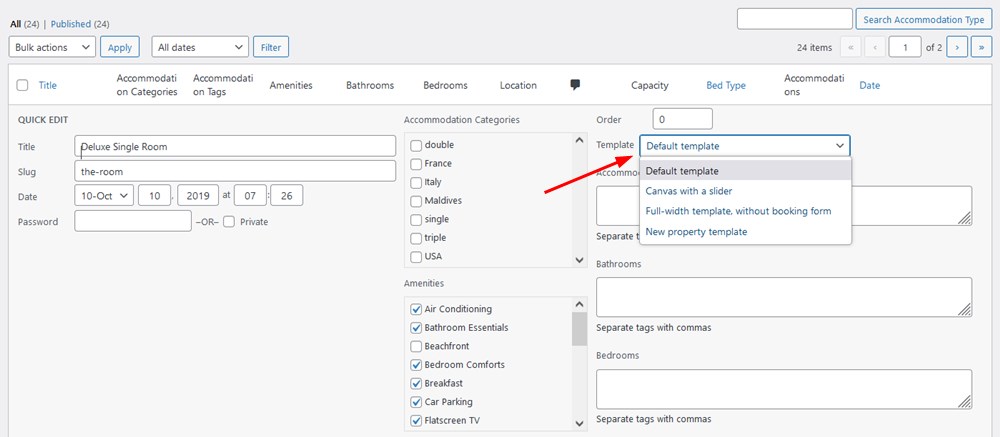The width and height of the screenshot is (1000, 437).
Task: Click the hour field showing 07
Action: (x=250, y=196)
